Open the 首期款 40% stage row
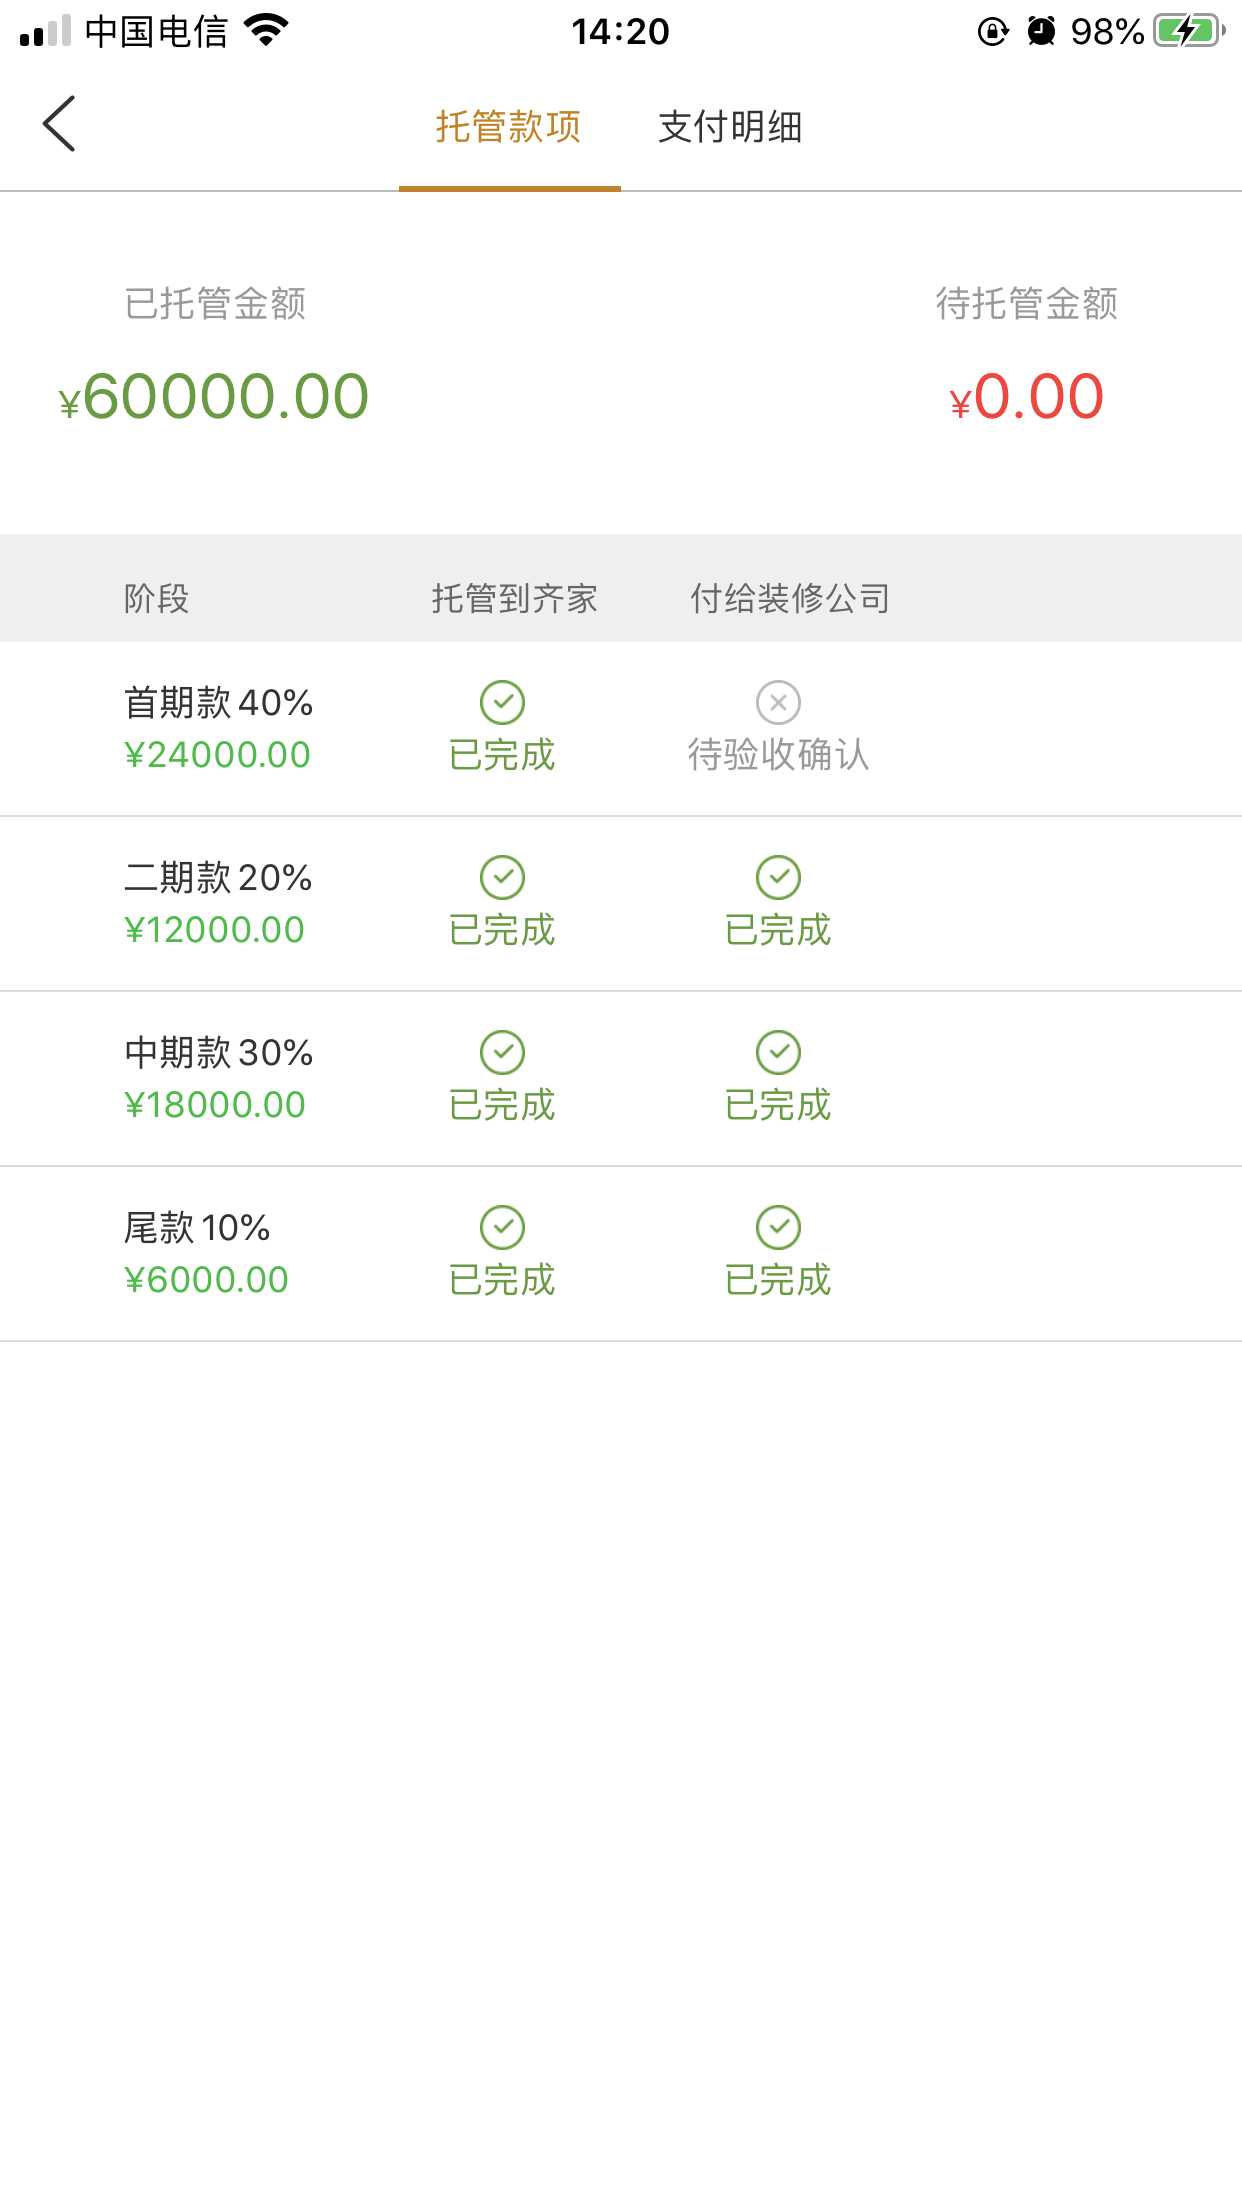The image size is (1242, 2208). (218, 703)
